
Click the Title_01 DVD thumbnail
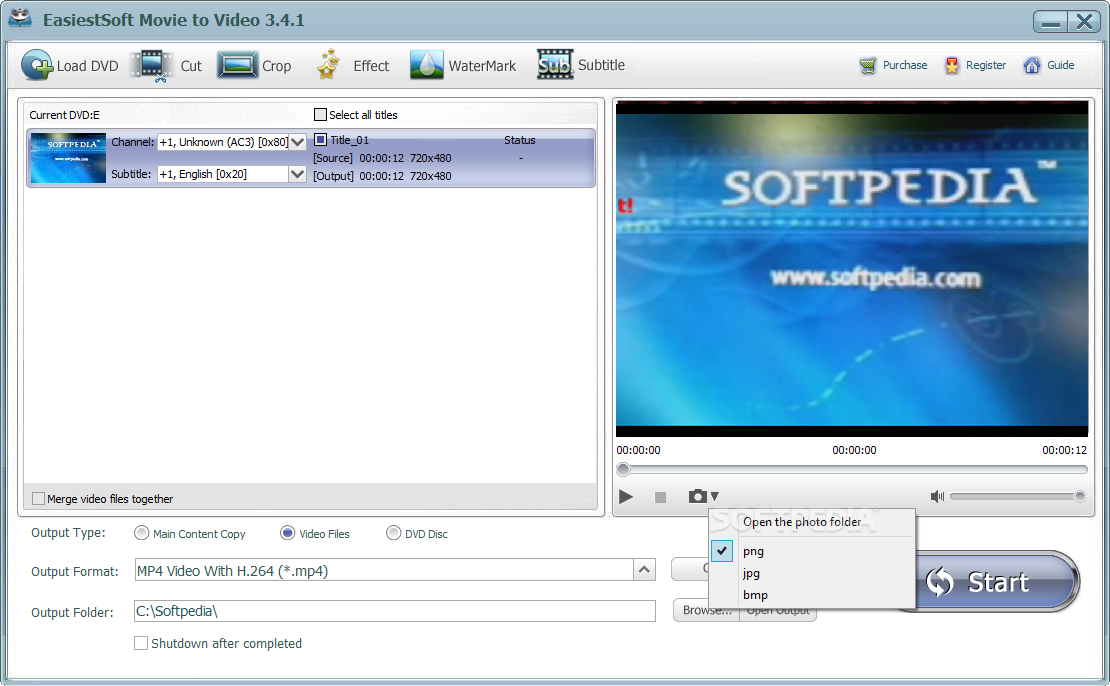[68, 158]
